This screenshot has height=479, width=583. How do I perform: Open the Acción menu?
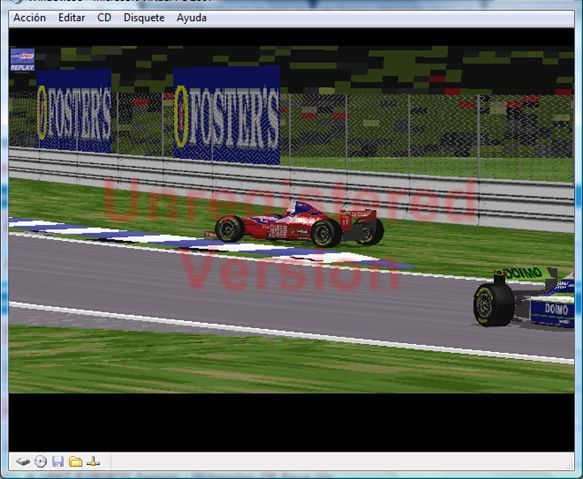pos(30,18)
